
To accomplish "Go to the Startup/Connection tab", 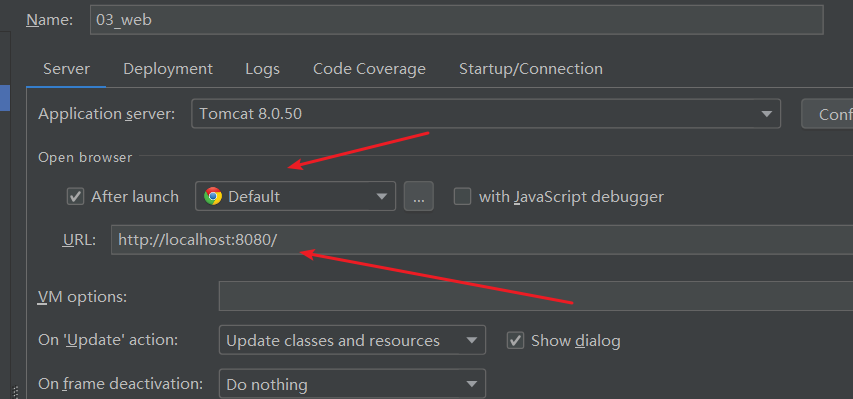I will [531, 69].
